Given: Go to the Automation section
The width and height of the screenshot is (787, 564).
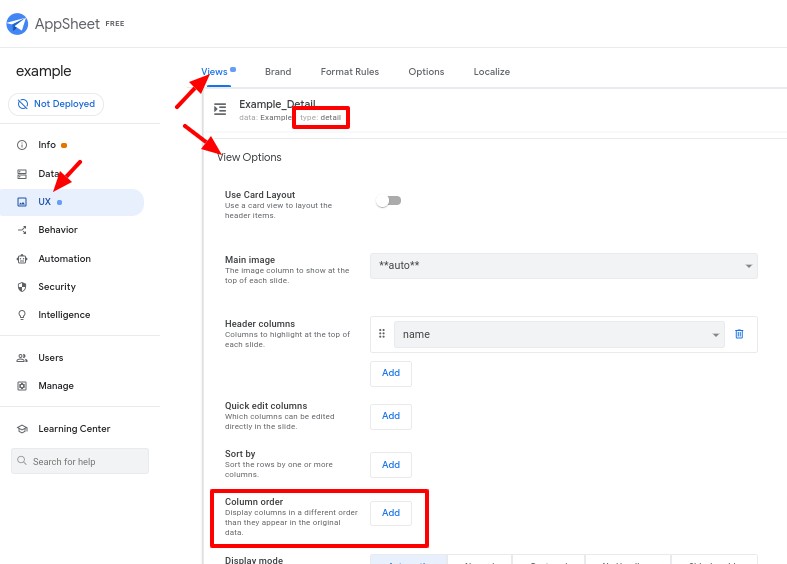Looking at the screenshot, I should click(x=64, y=259).
